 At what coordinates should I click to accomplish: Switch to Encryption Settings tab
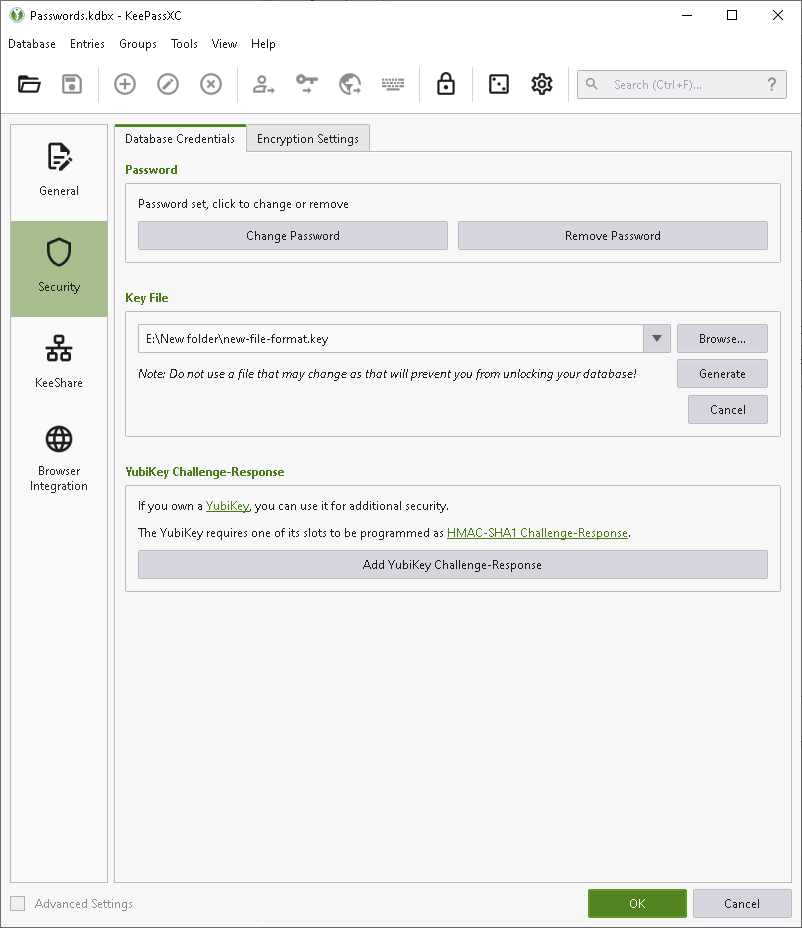308,138
